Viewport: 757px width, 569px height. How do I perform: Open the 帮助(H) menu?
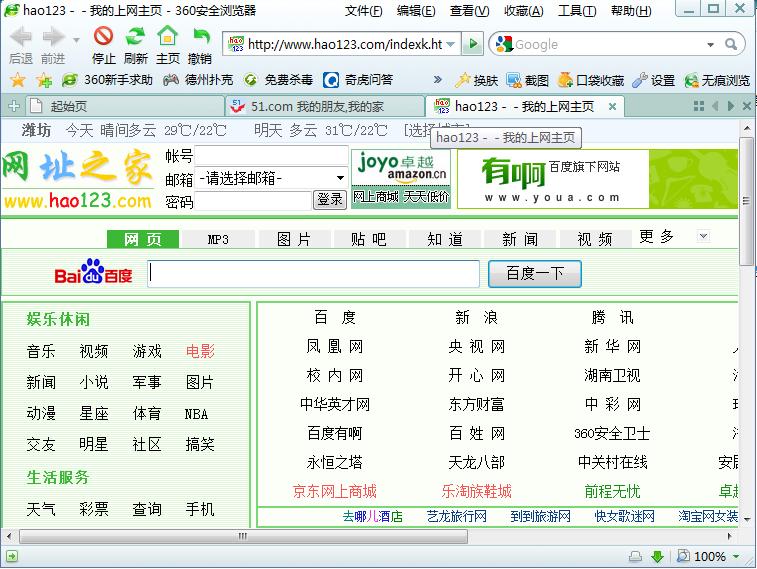(x=631, y=11)
